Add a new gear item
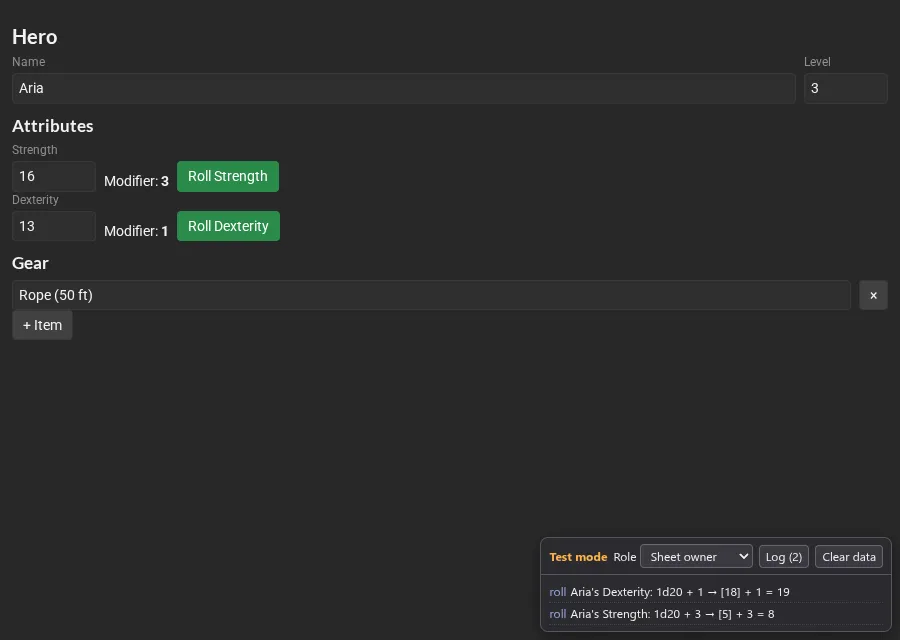This screenshot has height=640, width=900. click(x=42, y=325)
